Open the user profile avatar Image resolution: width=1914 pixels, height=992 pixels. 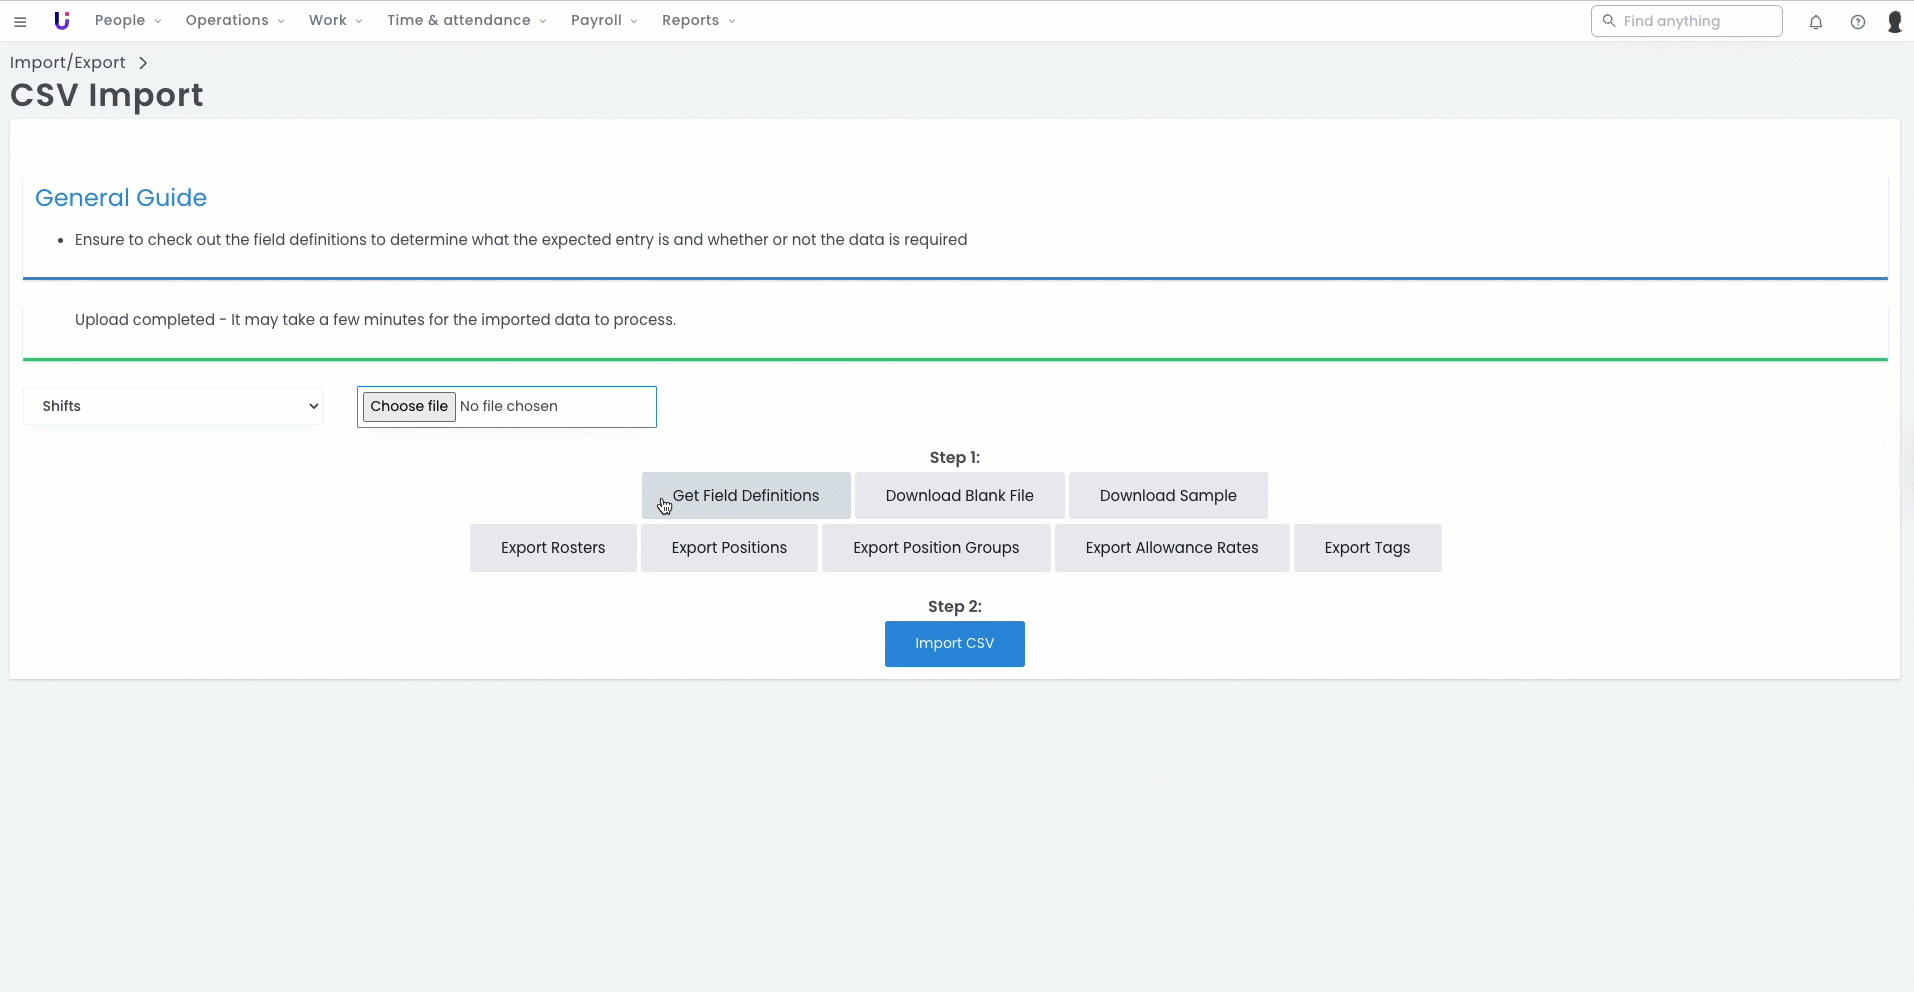point(1894,22)
